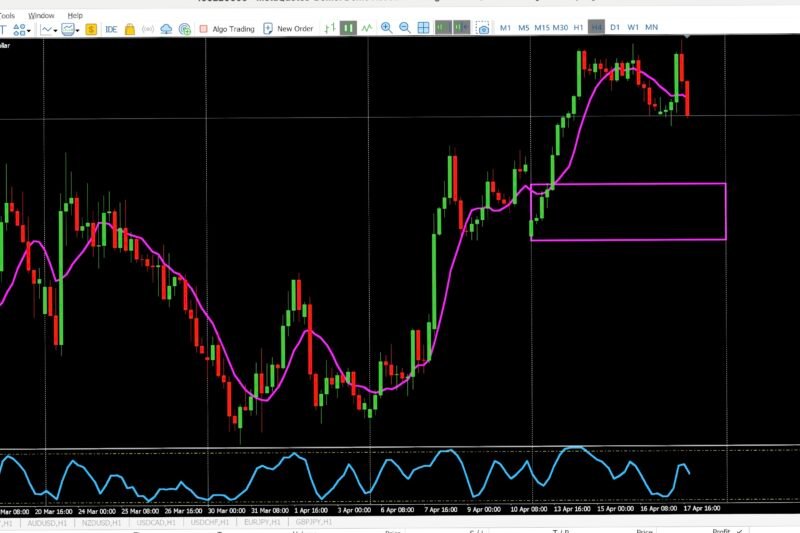Toggle chart shift button
This screenshot has width=800, height=533.
click(461, 27)
